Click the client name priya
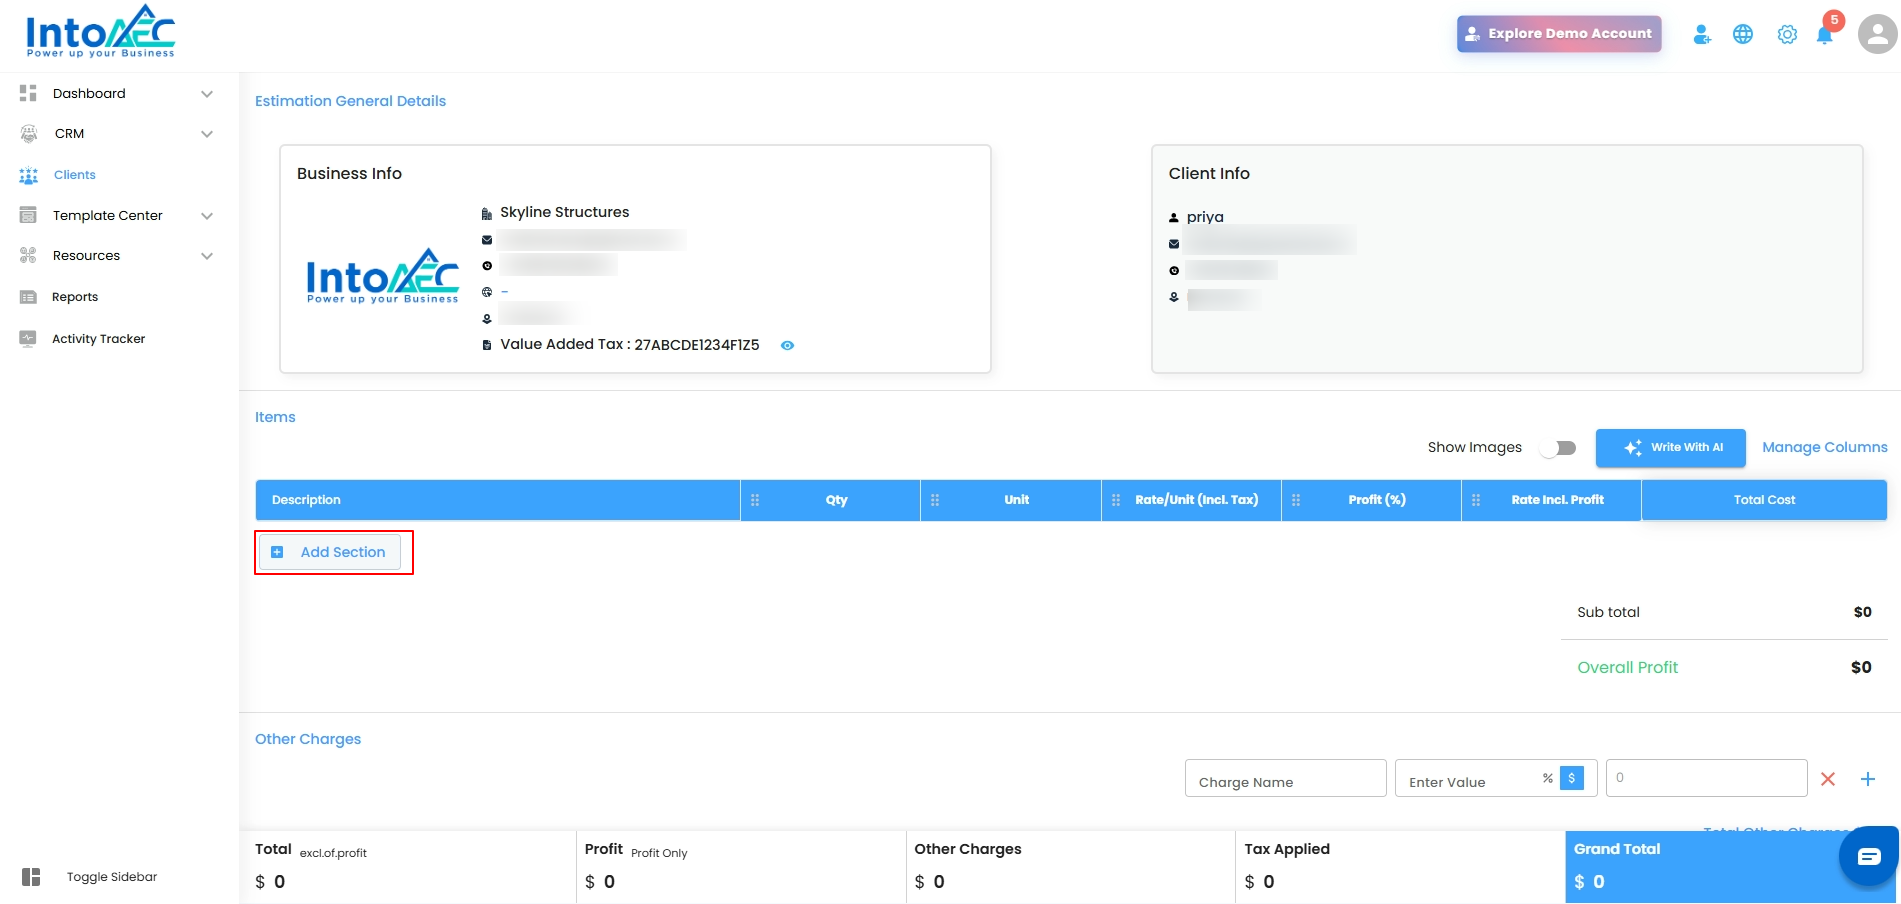The width and height of the screenshot is (1901, 904). (x=1205, y=217)
